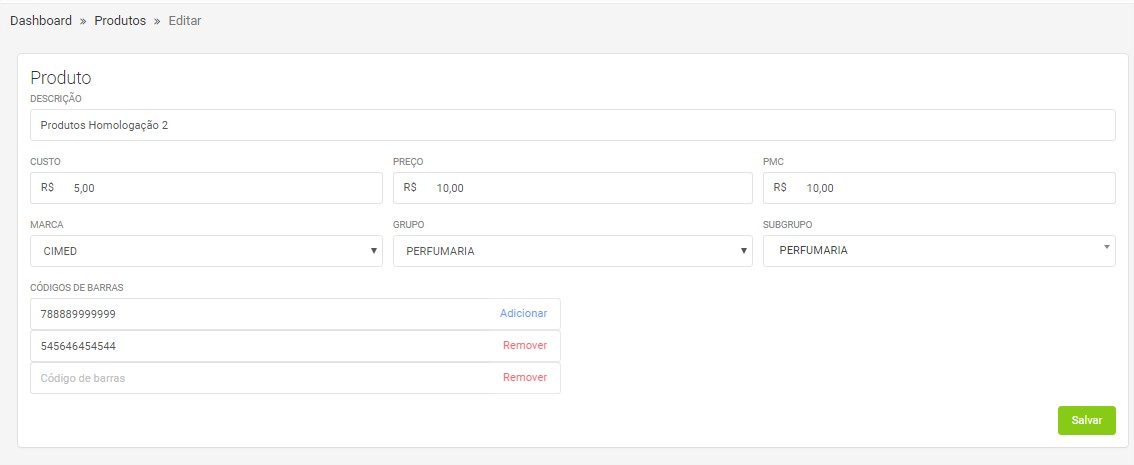Image resolution: width=1134 pixels, height=465 pixels.
Task: Expand the Subgrupo select box
Action: (938, 251)
